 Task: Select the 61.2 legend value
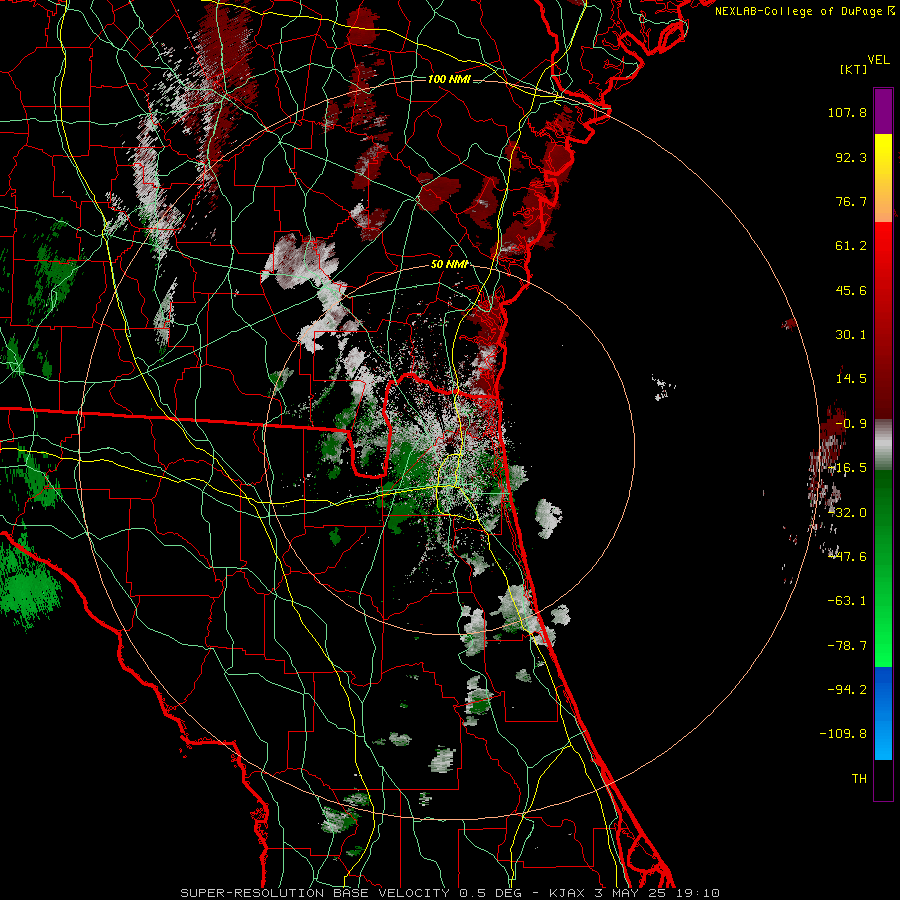[x=851, y=246]
